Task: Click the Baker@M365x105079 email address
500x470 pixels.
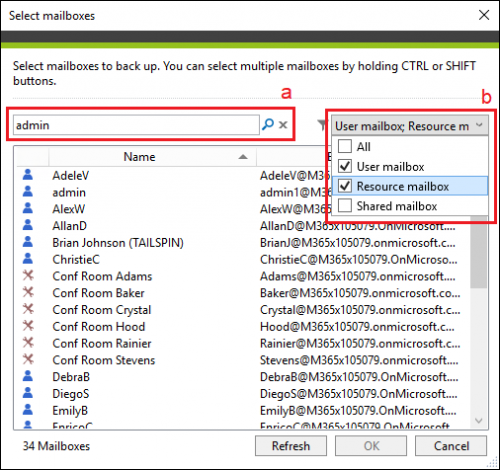Action: coord(360,293)
